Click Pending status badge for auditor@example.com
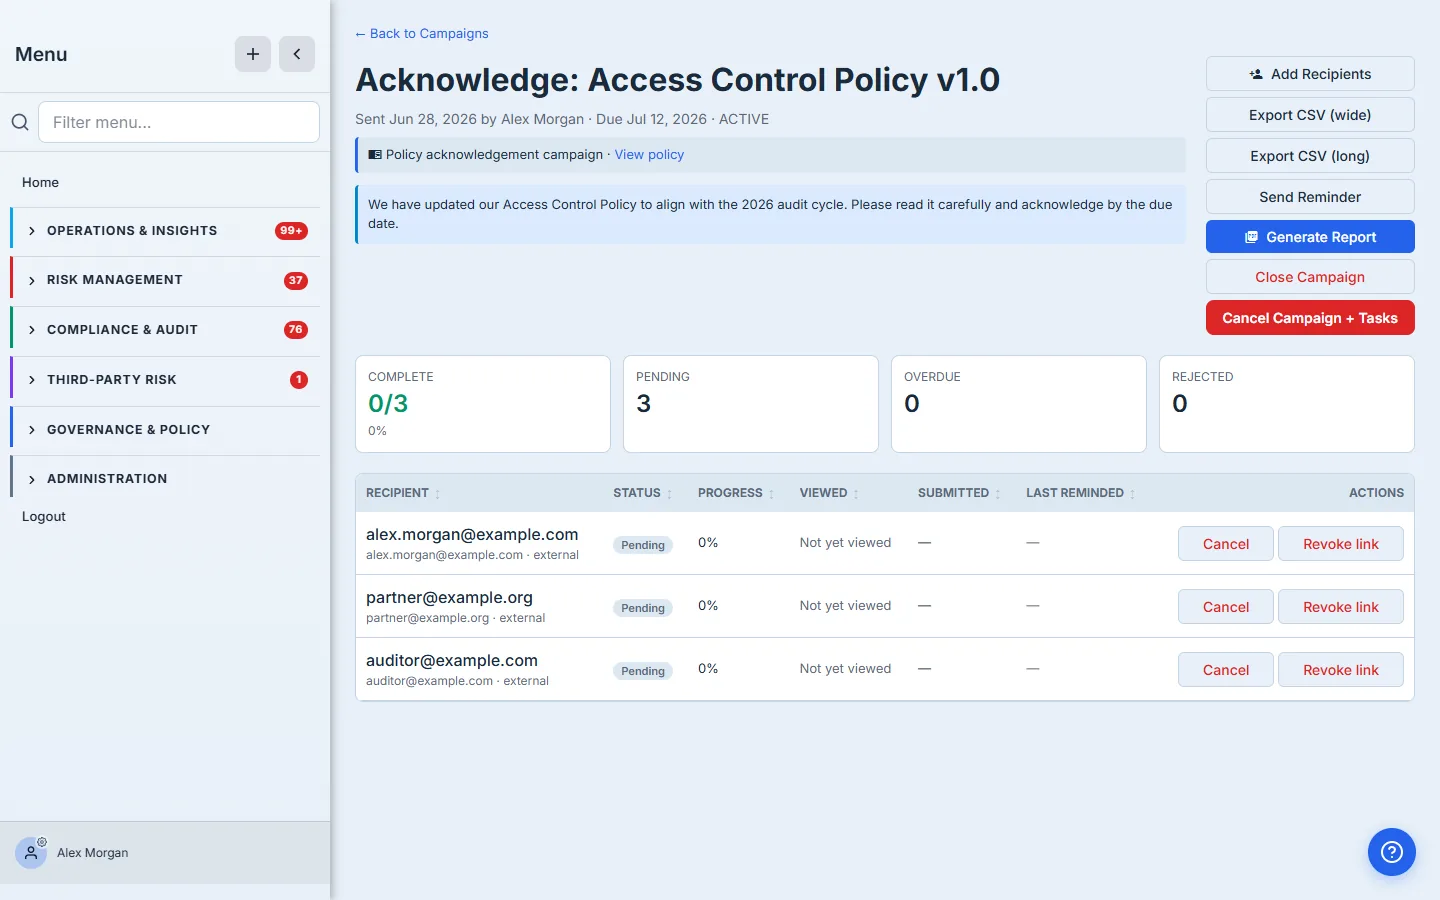This screenshot has width=1440, height=900. (643, 671)
